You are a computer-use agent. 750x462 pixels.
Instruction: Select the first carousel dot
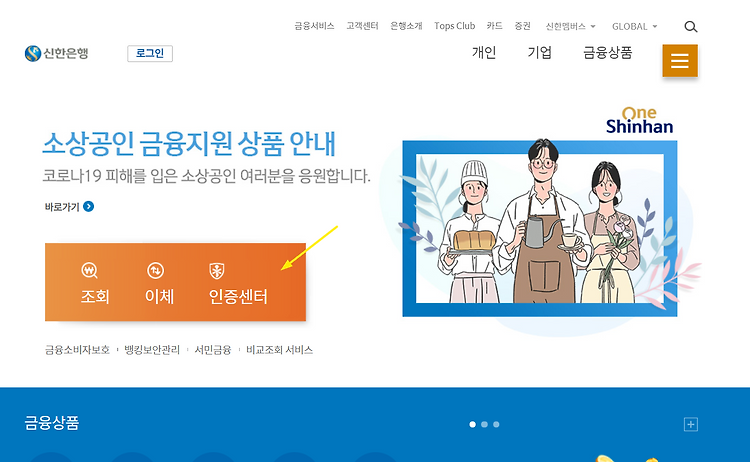[473, 424]
